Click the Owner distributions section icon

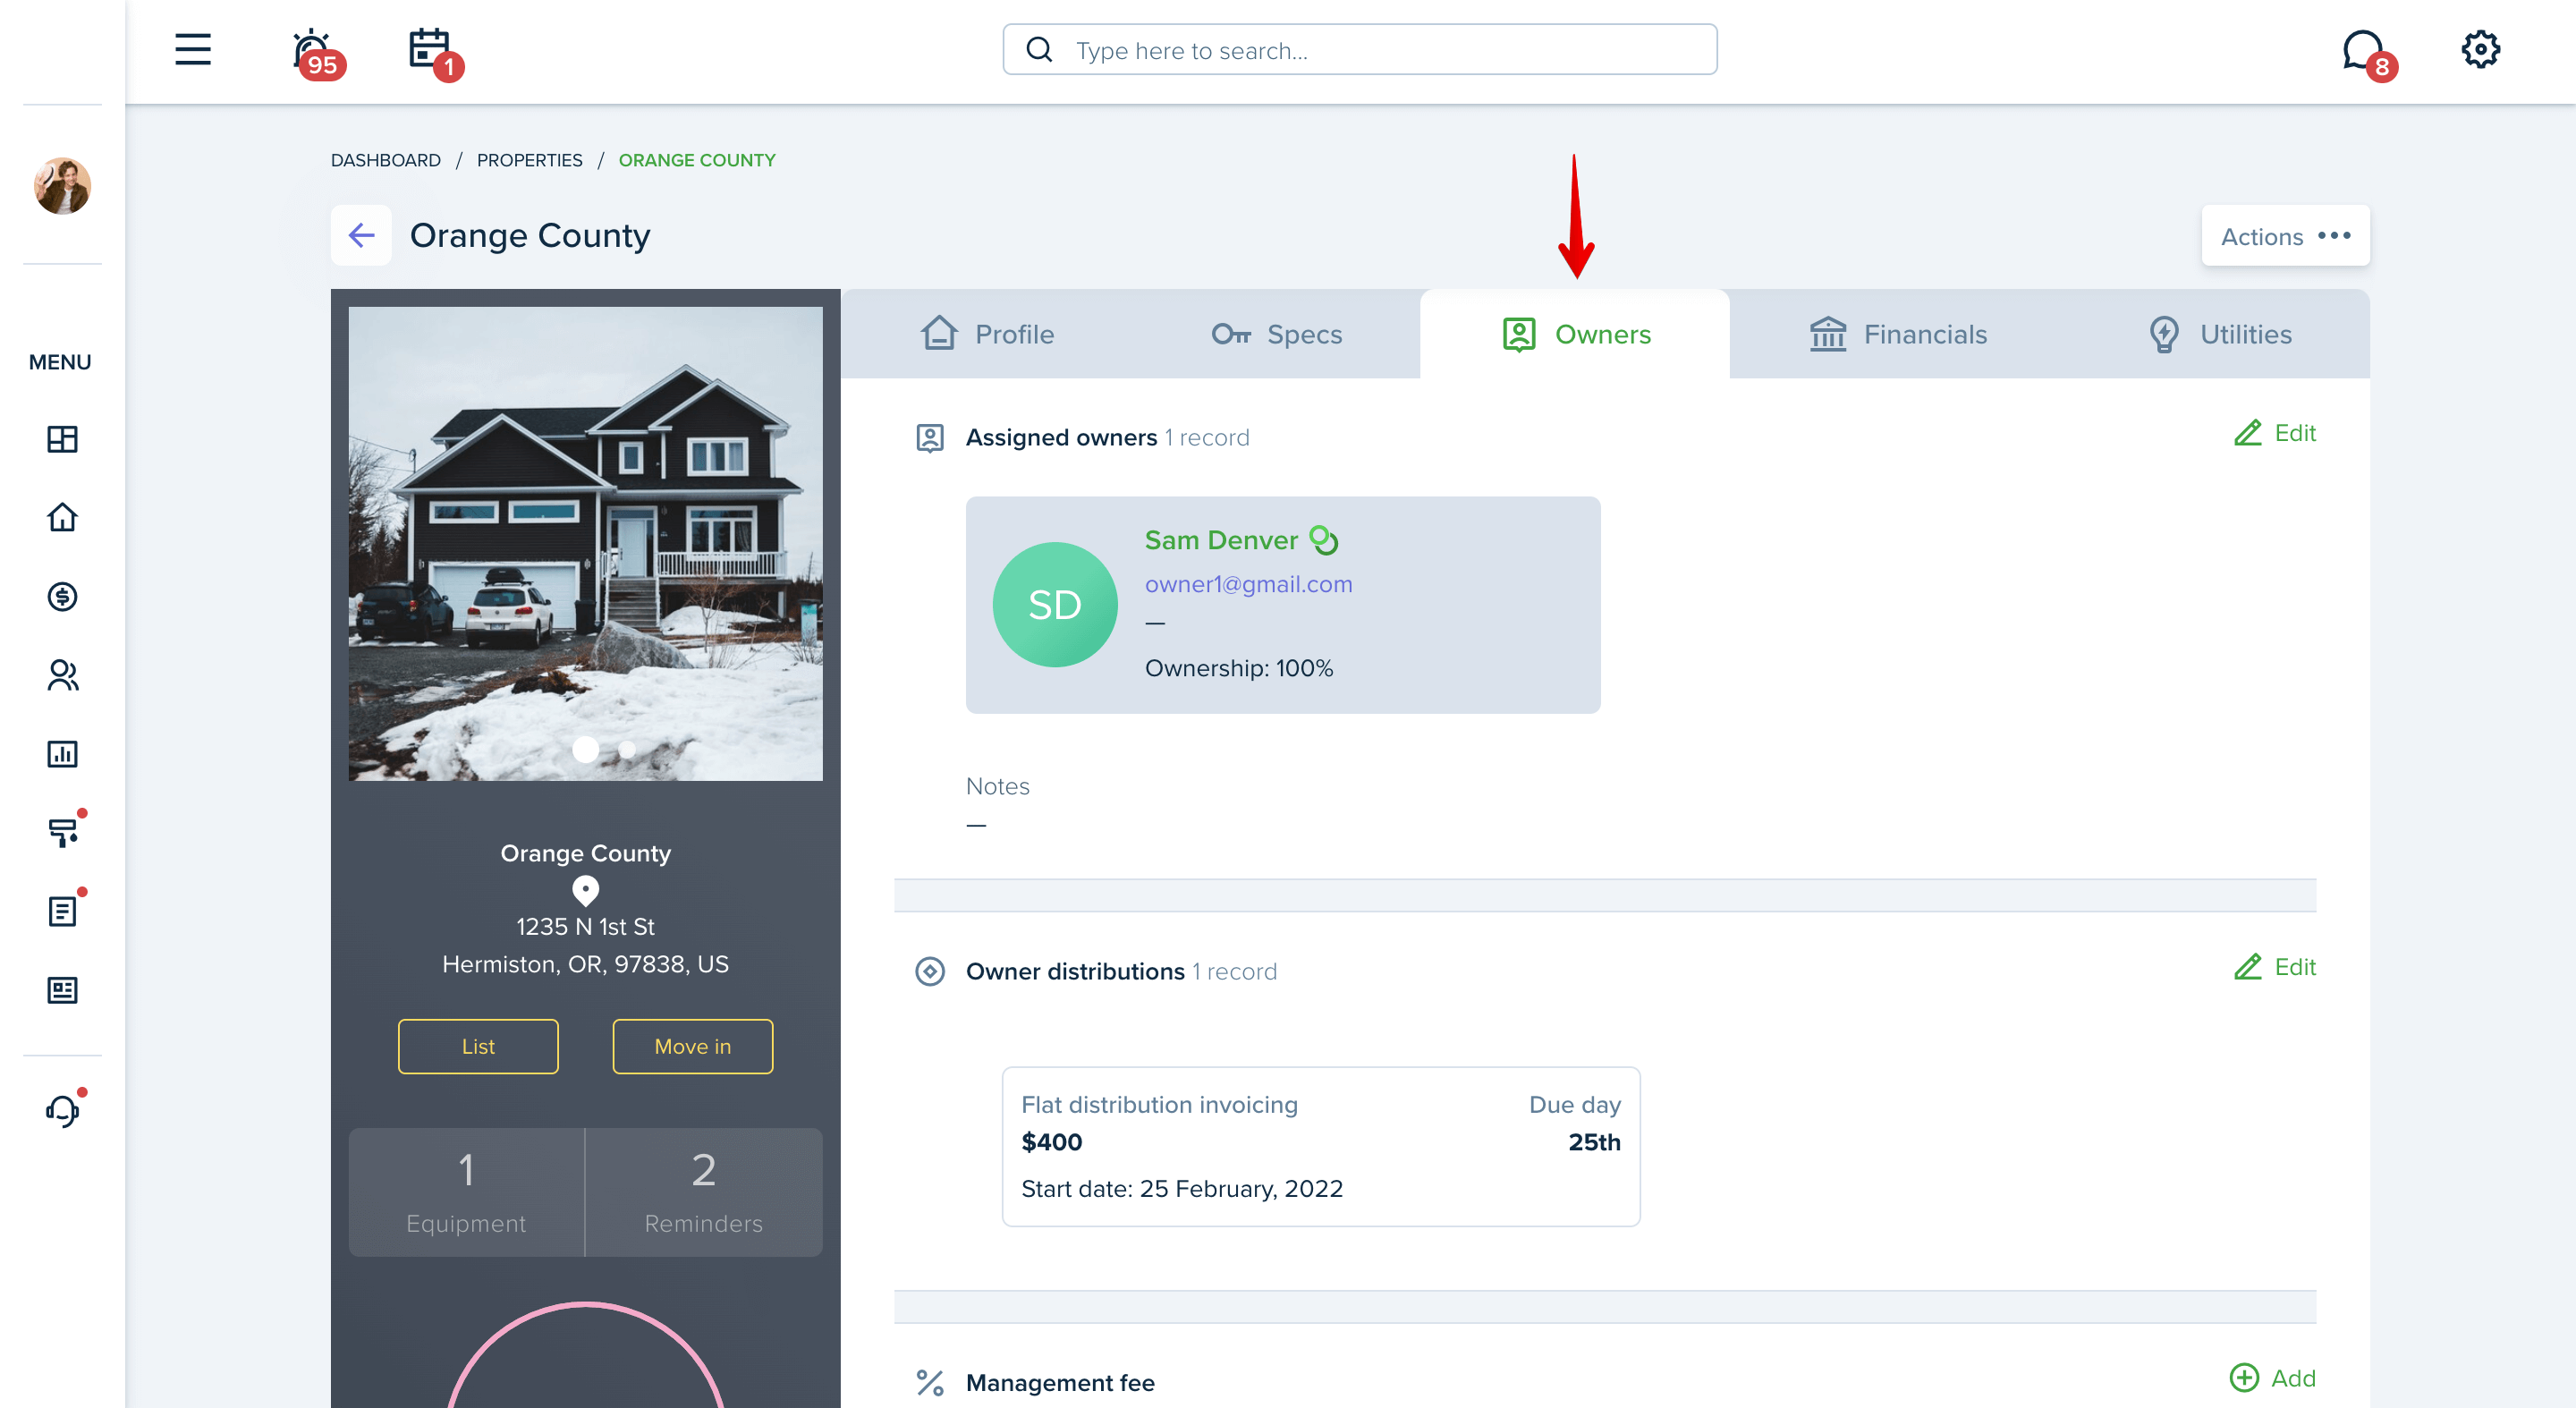(x=930, y=971)
